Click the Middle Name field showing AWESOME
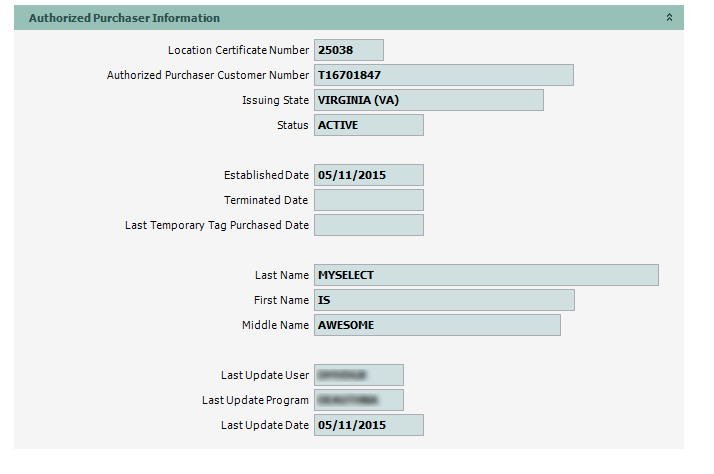This screenshot has height=474, width=714. pos(436,325)
